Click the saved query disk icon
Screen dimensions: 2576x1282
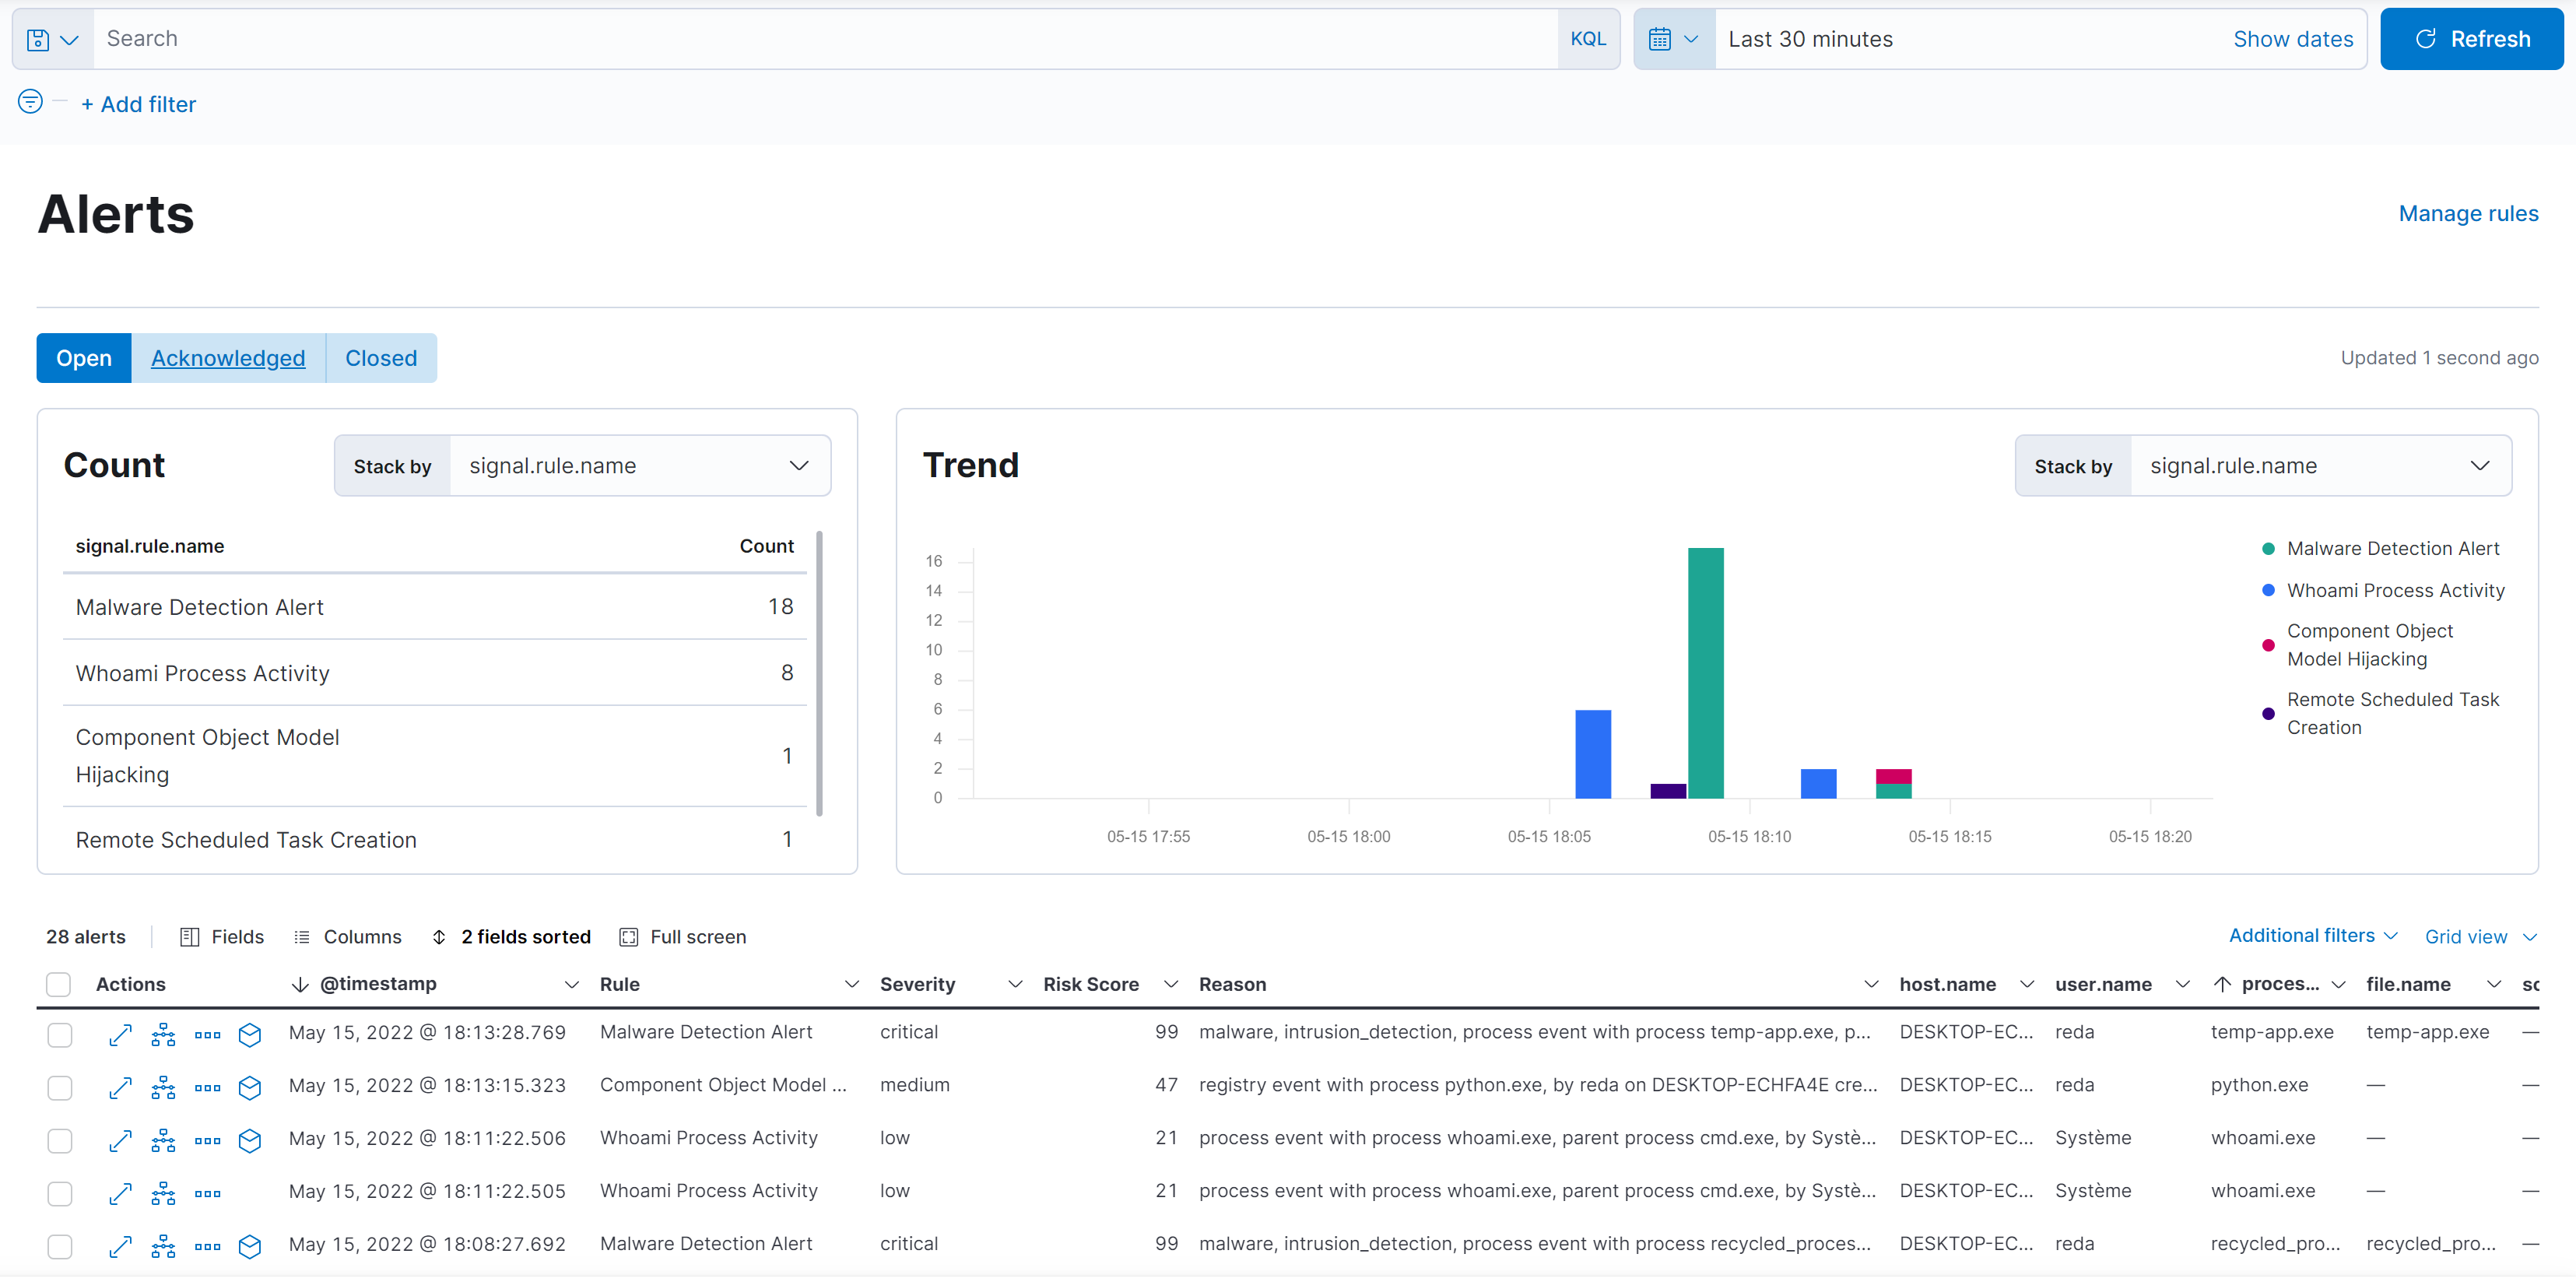click(x=38, y=40)
